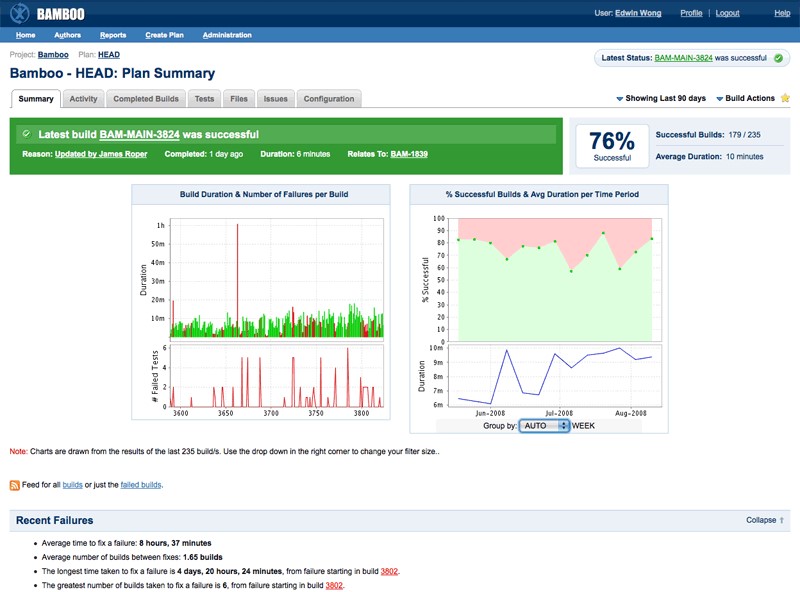The width and height of the screenshot is (800, 592).
Task: Open the failed builds feed link
Action: (141, 485)
